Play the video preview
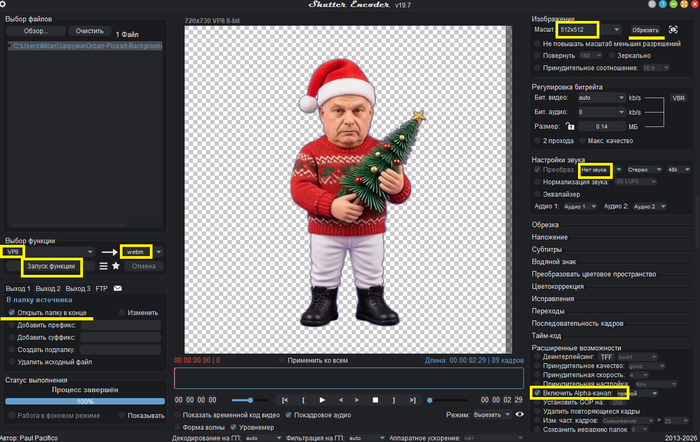700x442 pixels. [x=322, y=400]
